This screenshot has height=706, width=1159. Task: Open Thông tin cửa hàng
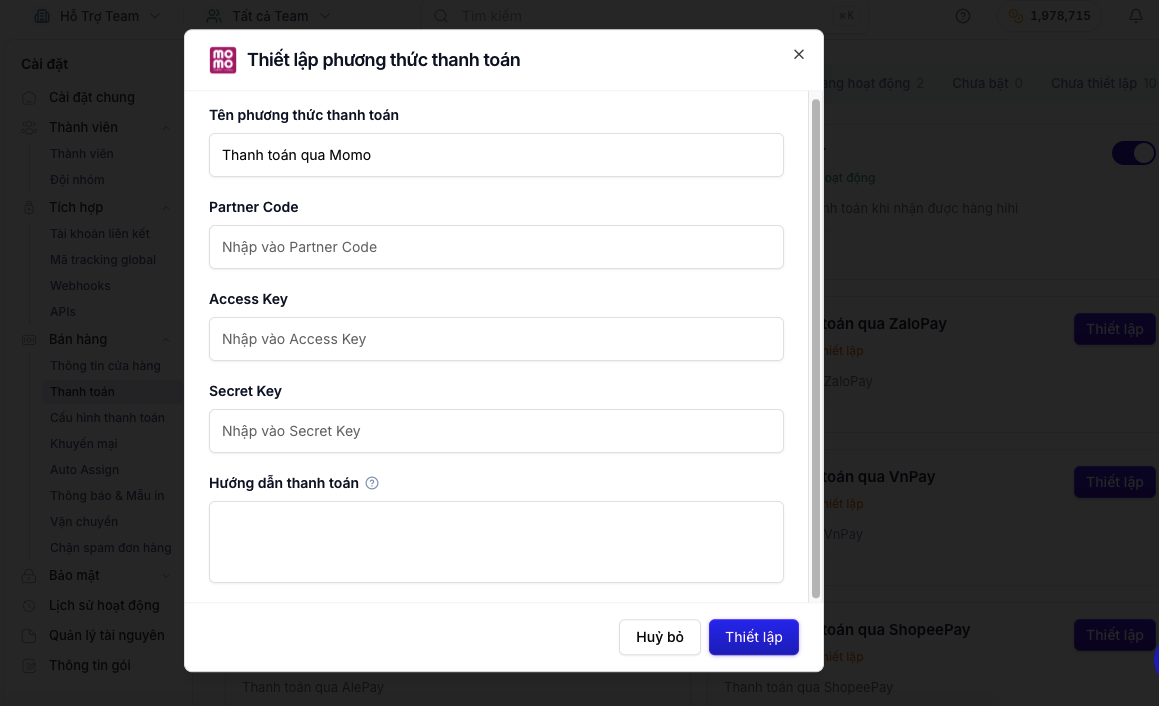click(105, 366)
